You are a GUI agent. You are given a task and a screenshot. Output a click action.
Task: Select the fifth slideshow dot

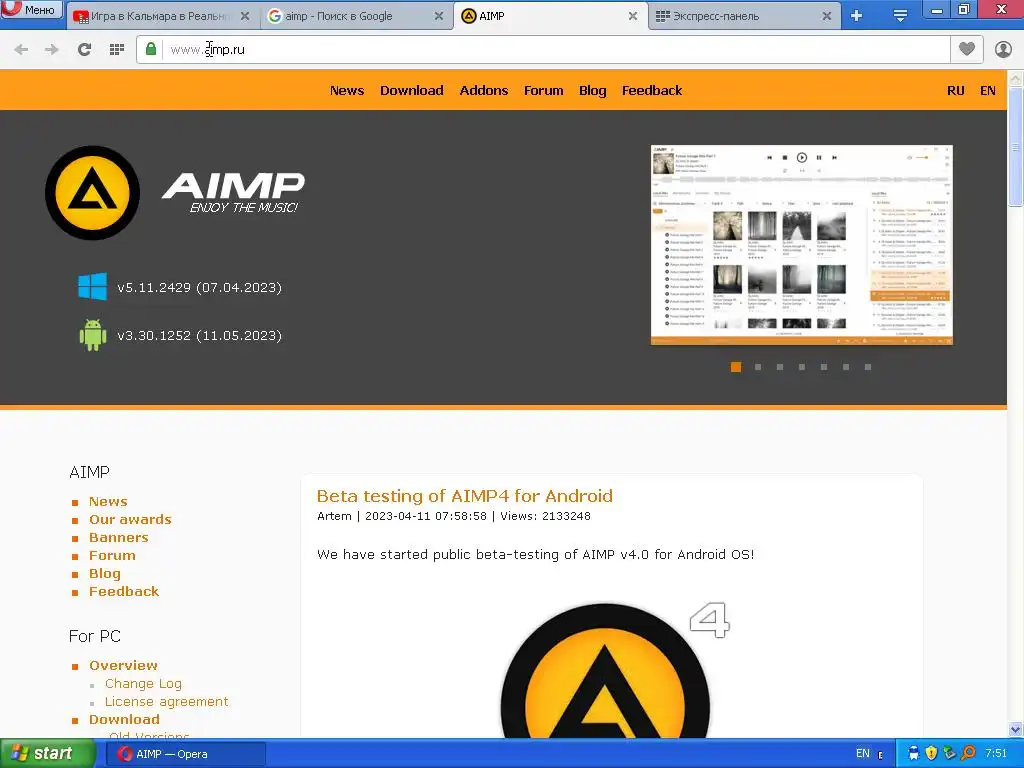coord(824,367)
